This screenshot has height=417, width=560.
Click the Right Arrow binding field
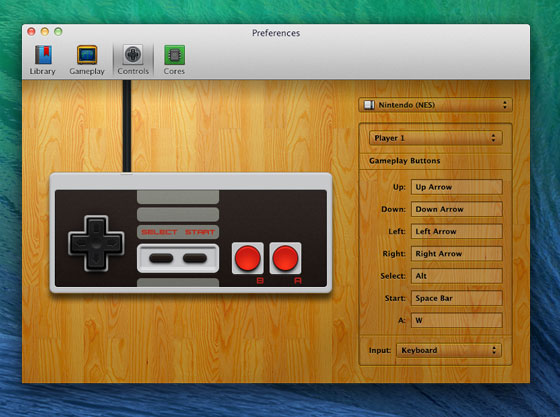(457, 254)
